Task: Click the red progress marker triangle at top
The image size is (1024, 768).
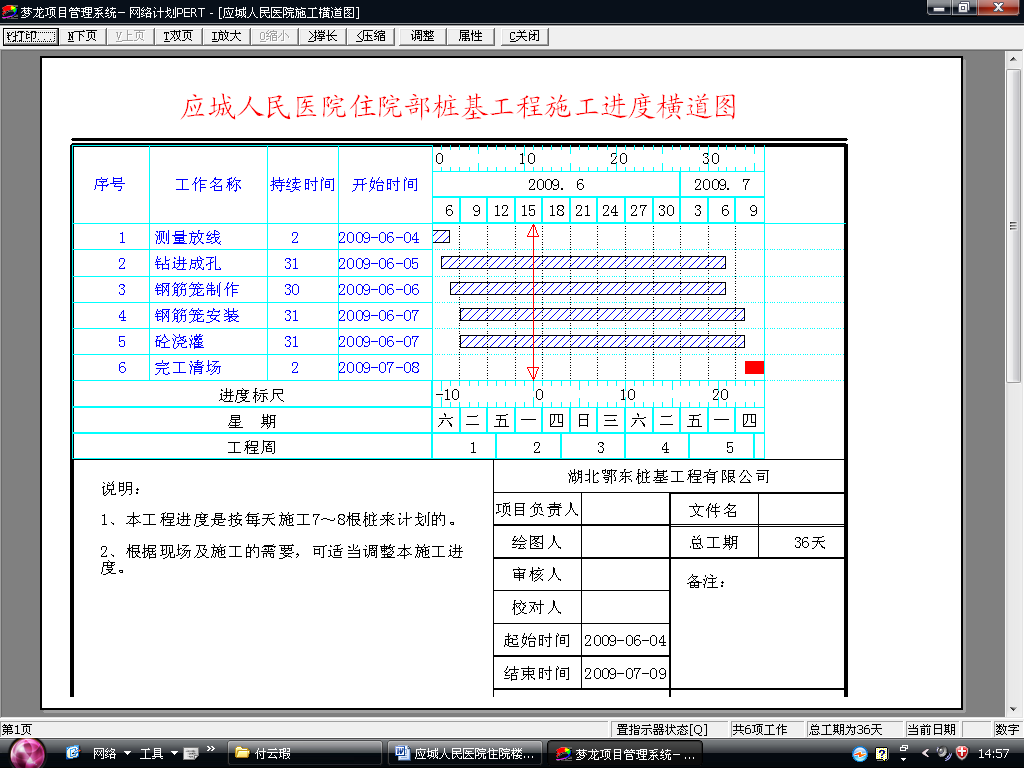Action: point(533,232)
